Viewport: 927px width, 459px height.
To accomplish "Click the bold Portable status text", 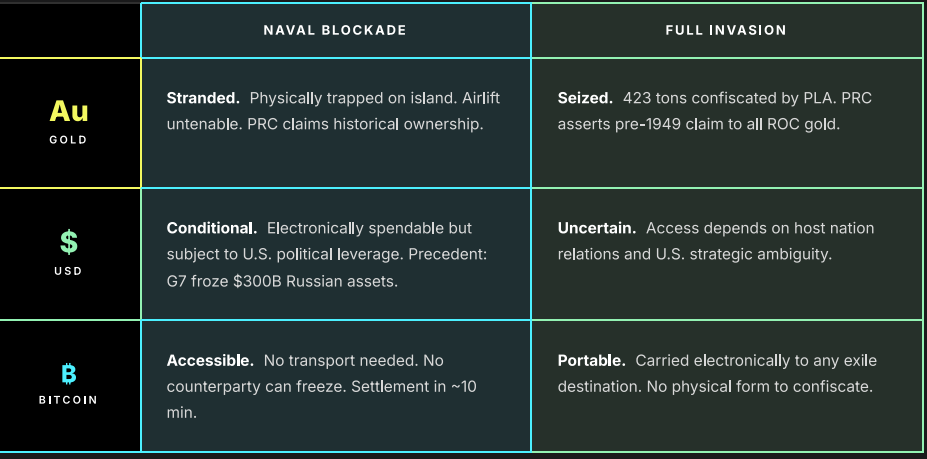I will pos(592,360).
